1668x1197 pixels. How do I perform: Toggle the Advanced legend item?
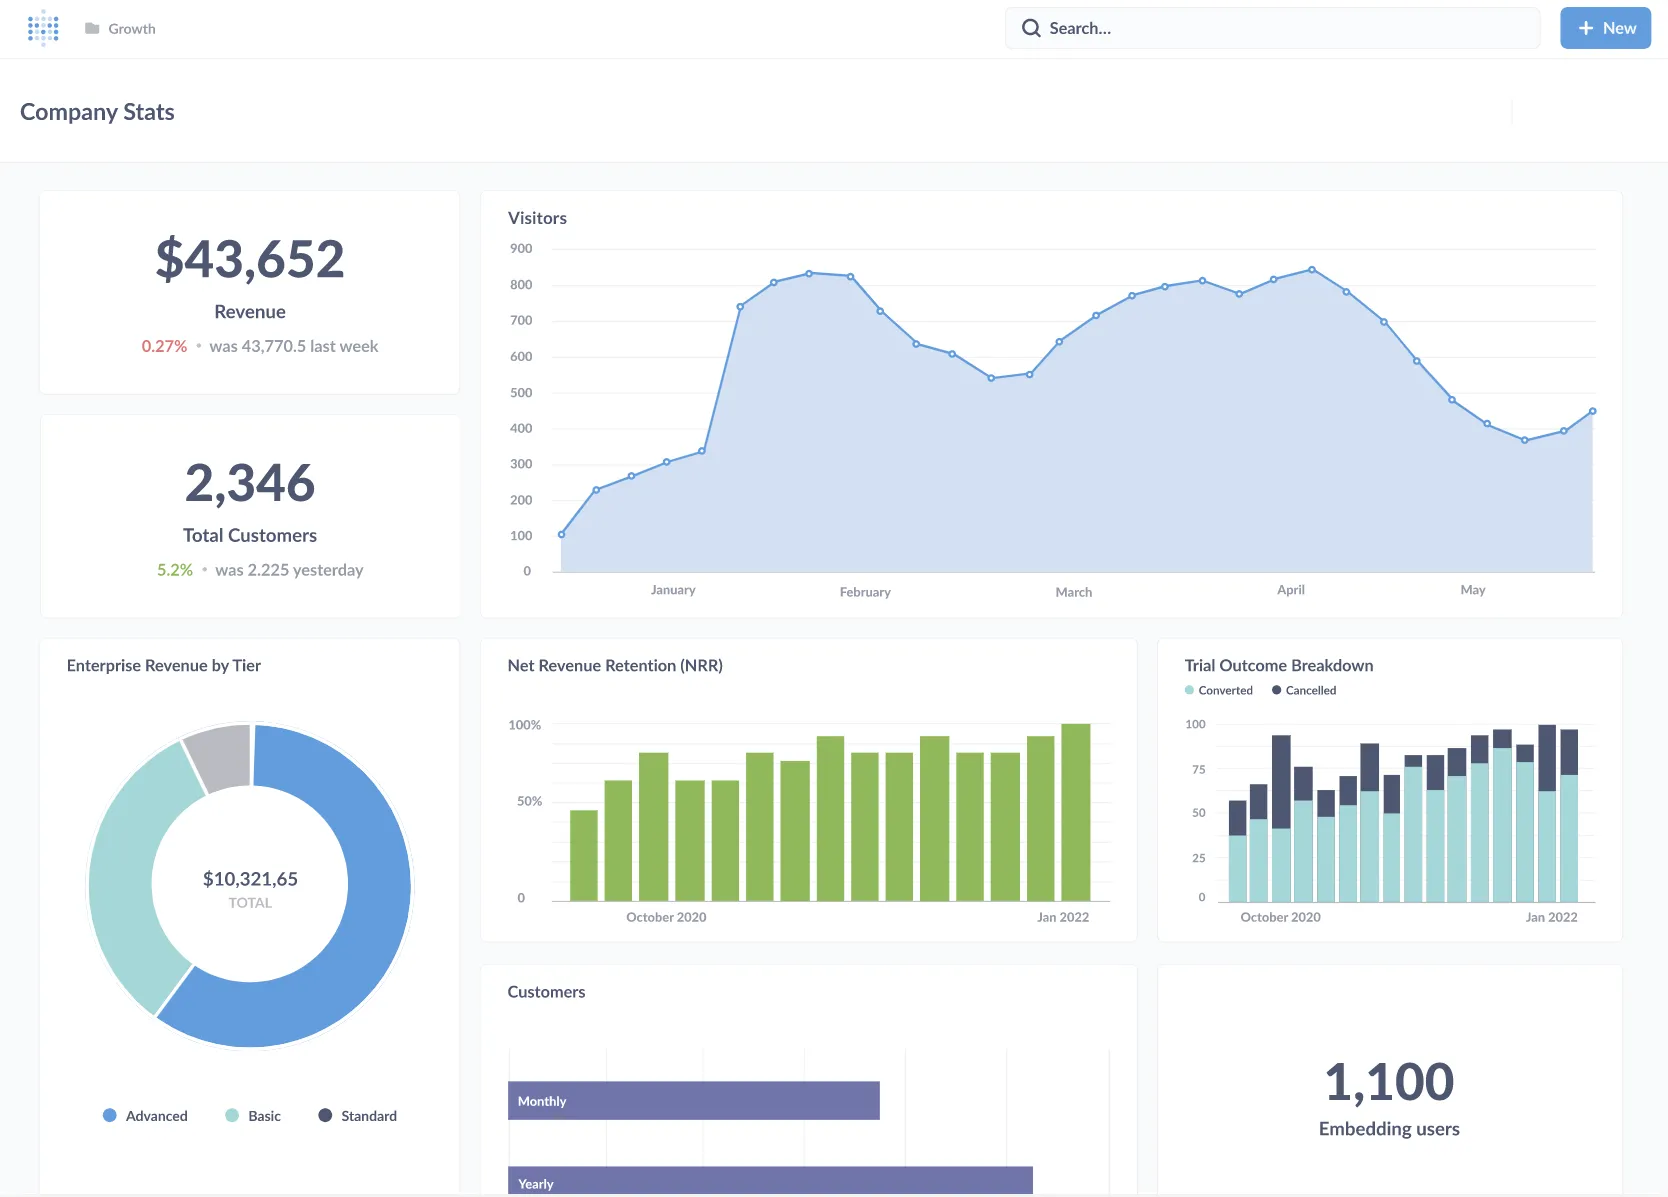[145, 1115]
